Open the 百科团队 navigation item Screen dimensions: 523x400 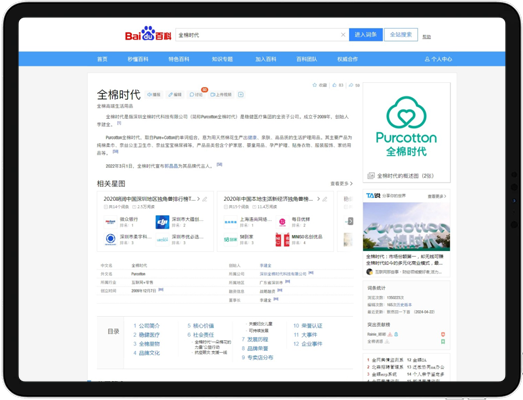(x=307, y=59)
